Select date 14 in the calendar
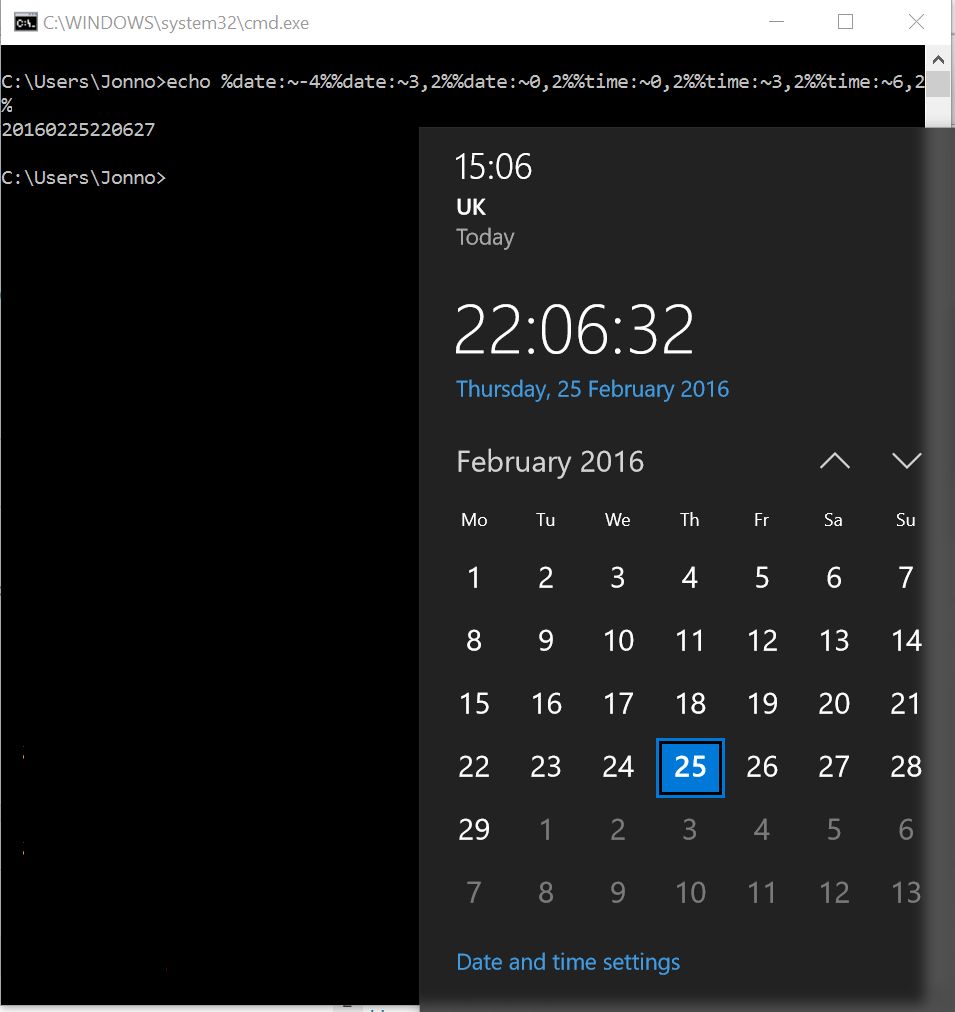The image size is (955, 1012). (x=906, y=641)
